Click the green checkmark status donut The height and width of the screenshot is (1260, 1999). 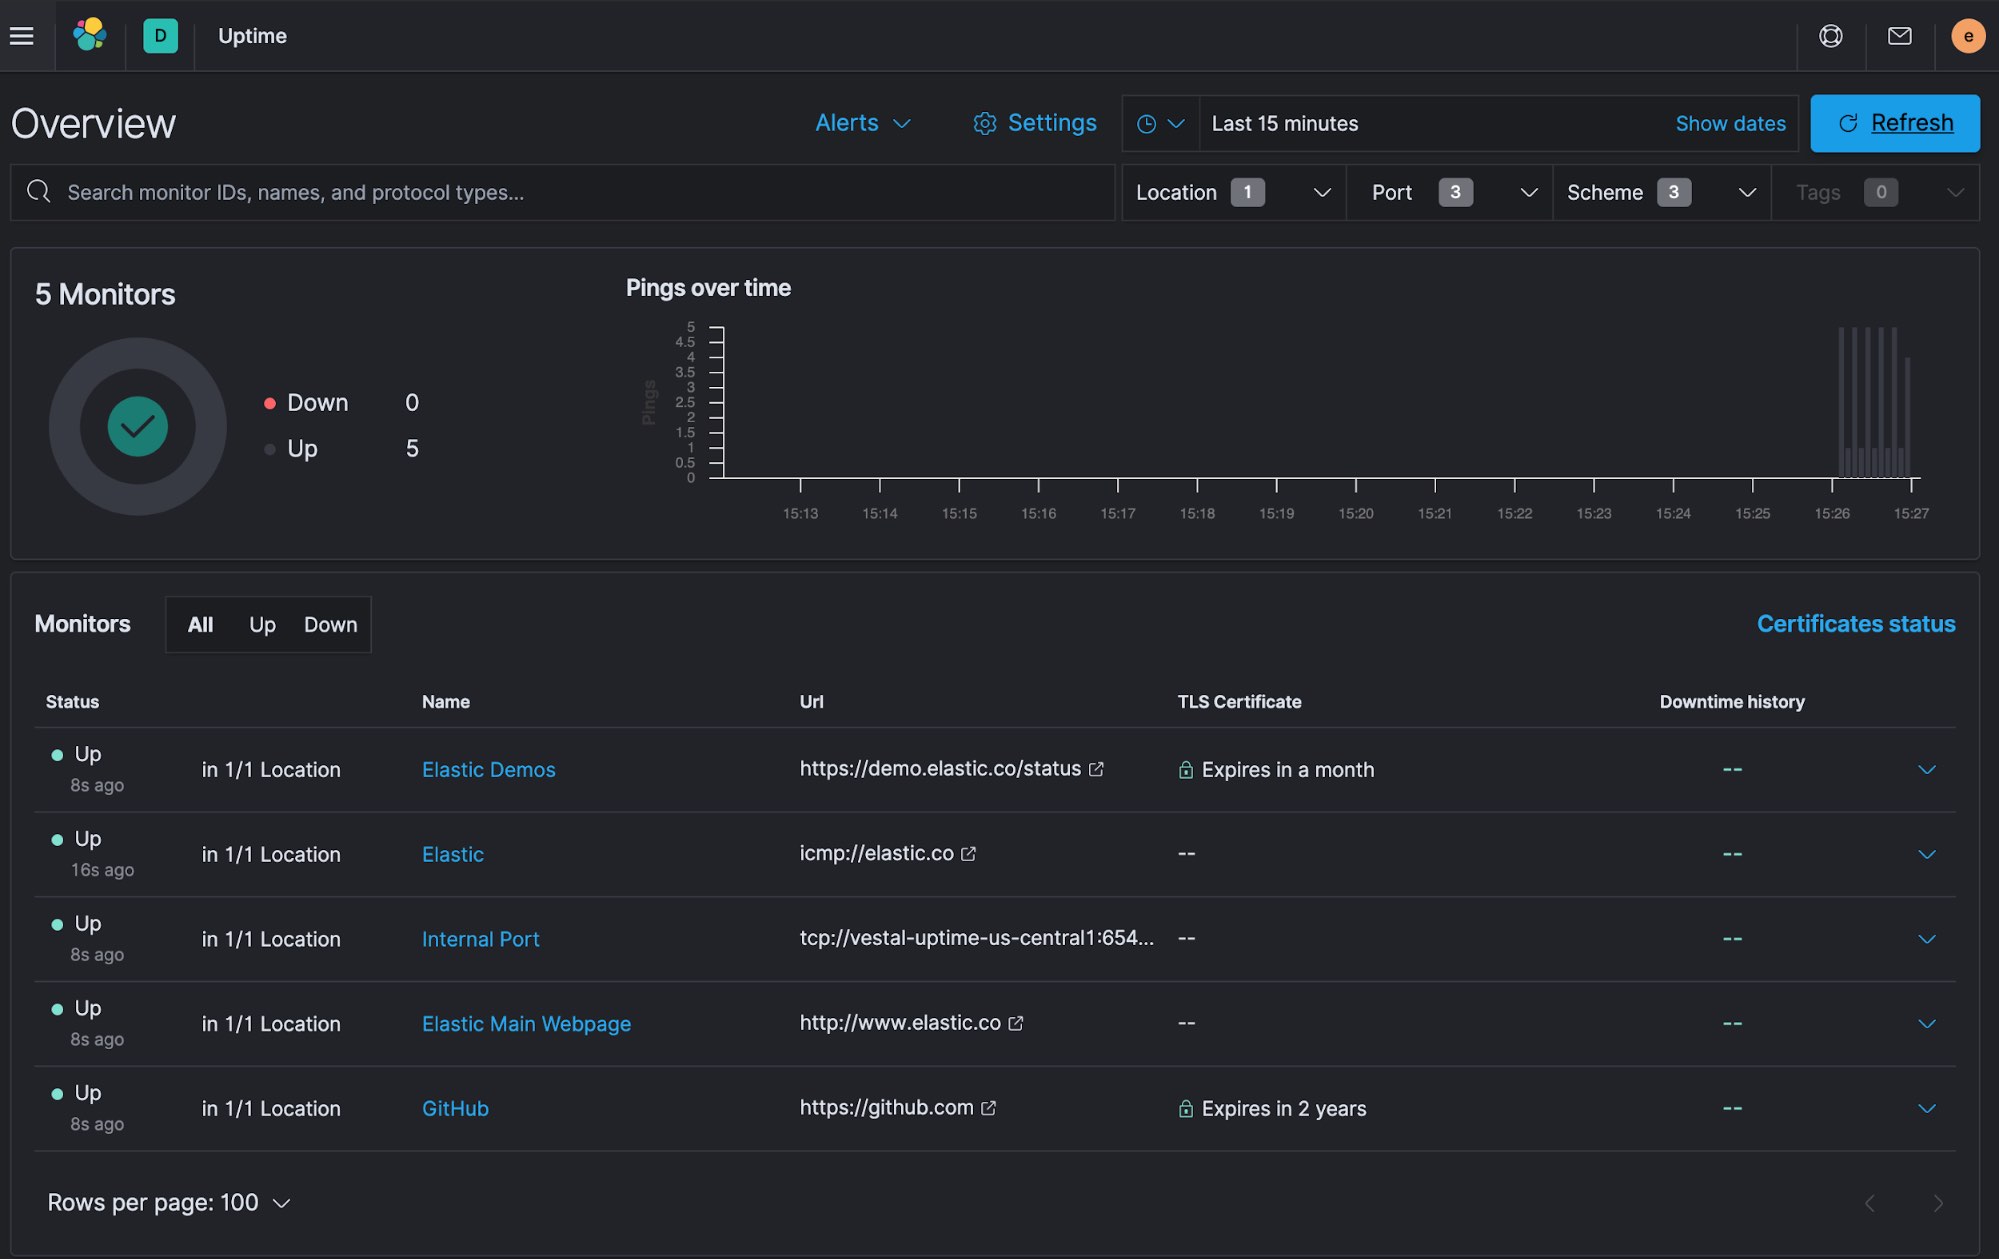coord(138,426)
